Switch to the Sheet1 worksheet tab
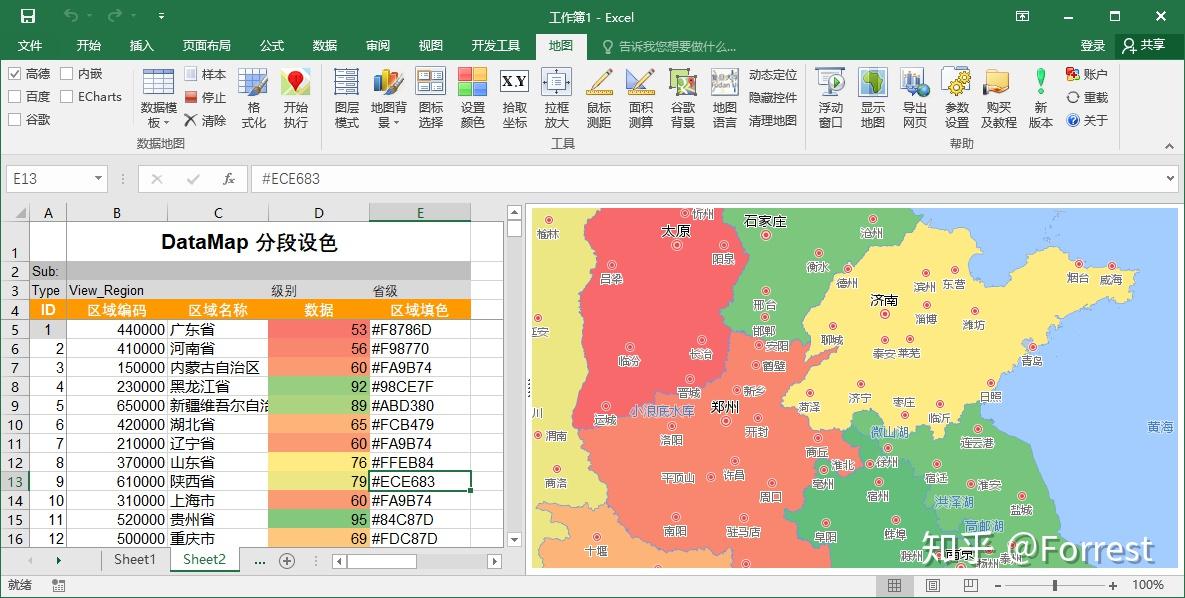Image resolution: width=1185 pixels, height=598 pixels. pos(135,559)
